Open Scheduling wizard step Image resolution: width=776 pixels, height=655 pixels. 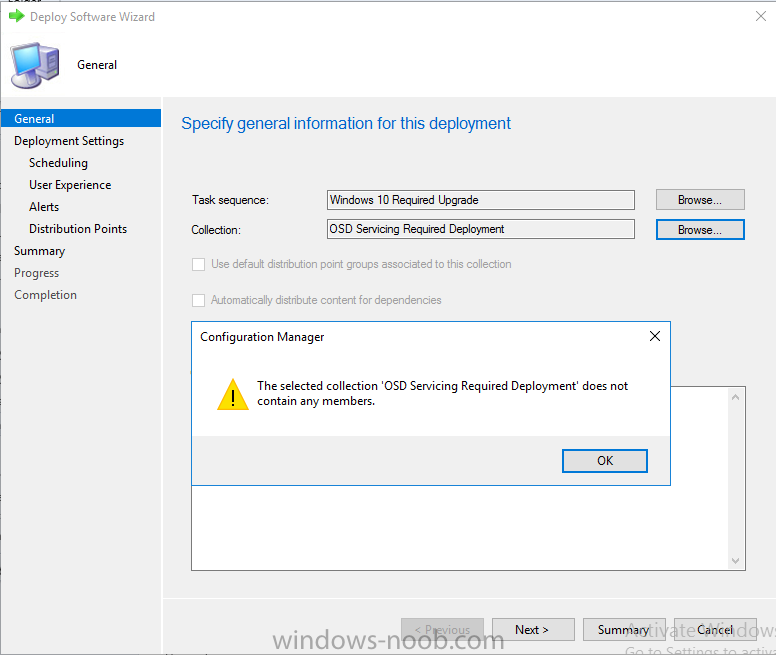[58, 163]
